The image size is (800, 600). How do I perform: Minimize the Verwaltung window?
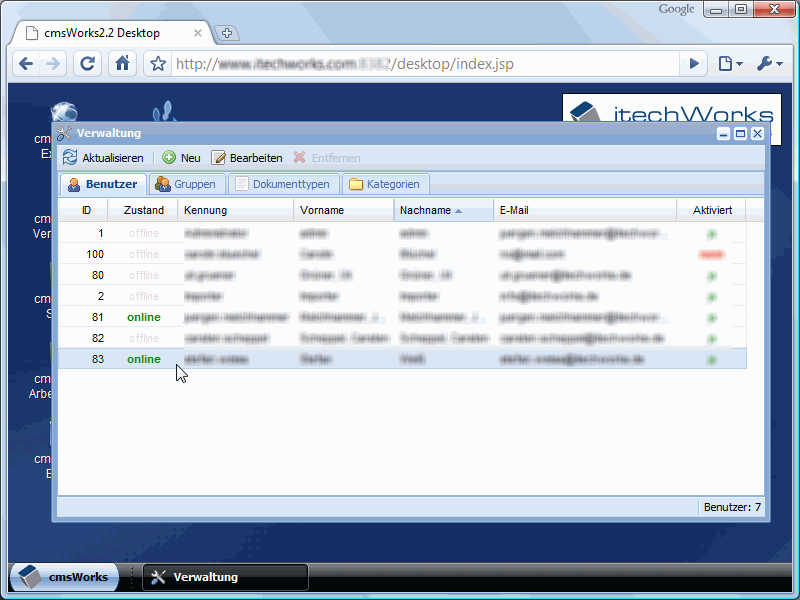[x=723, y=134]
